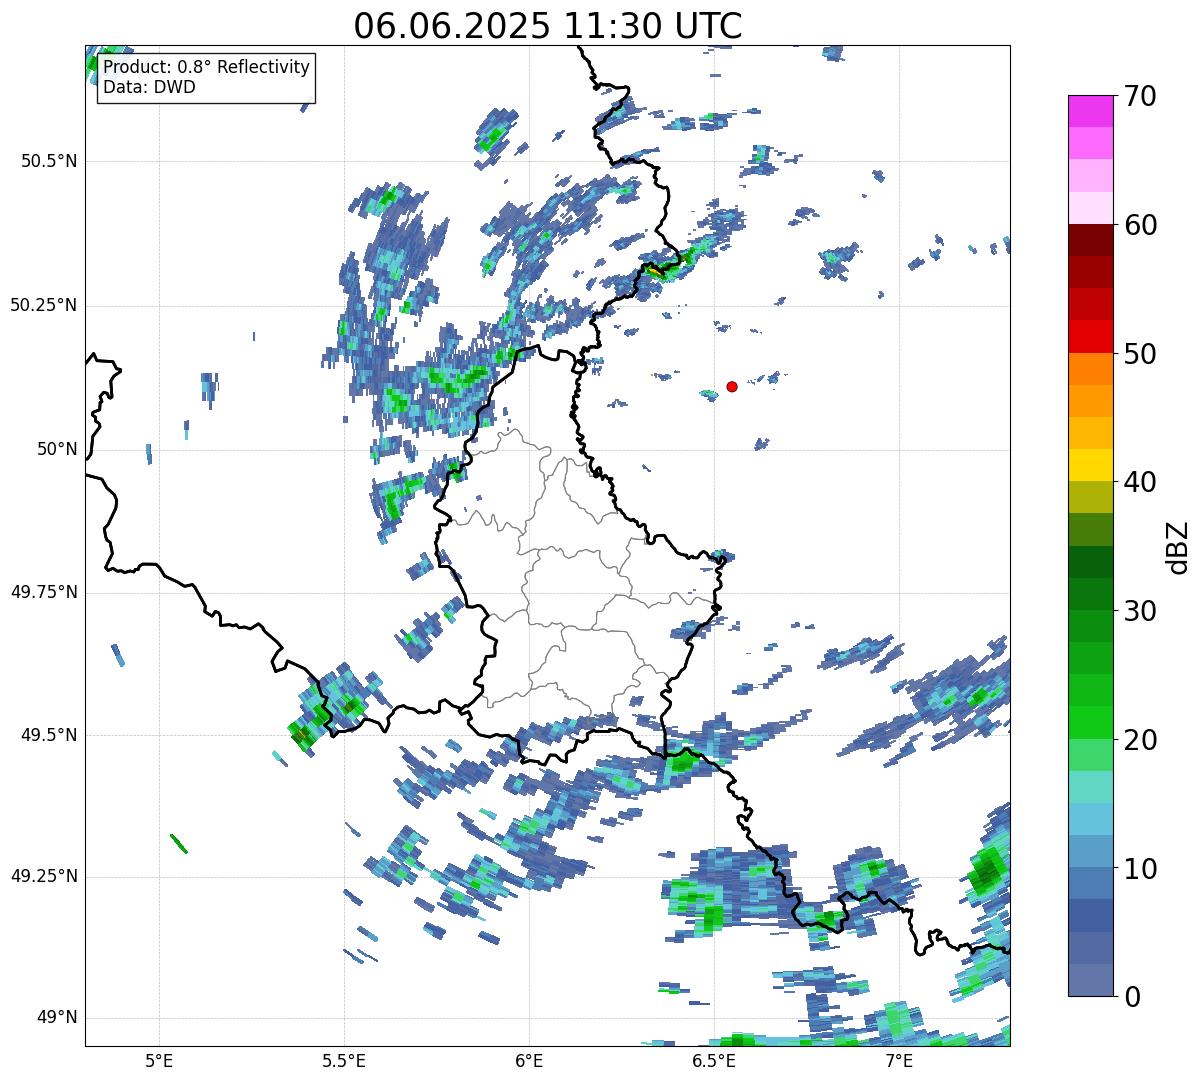
Task: Click the 50.25°N latitude label
Action: [x=43, y=305]
